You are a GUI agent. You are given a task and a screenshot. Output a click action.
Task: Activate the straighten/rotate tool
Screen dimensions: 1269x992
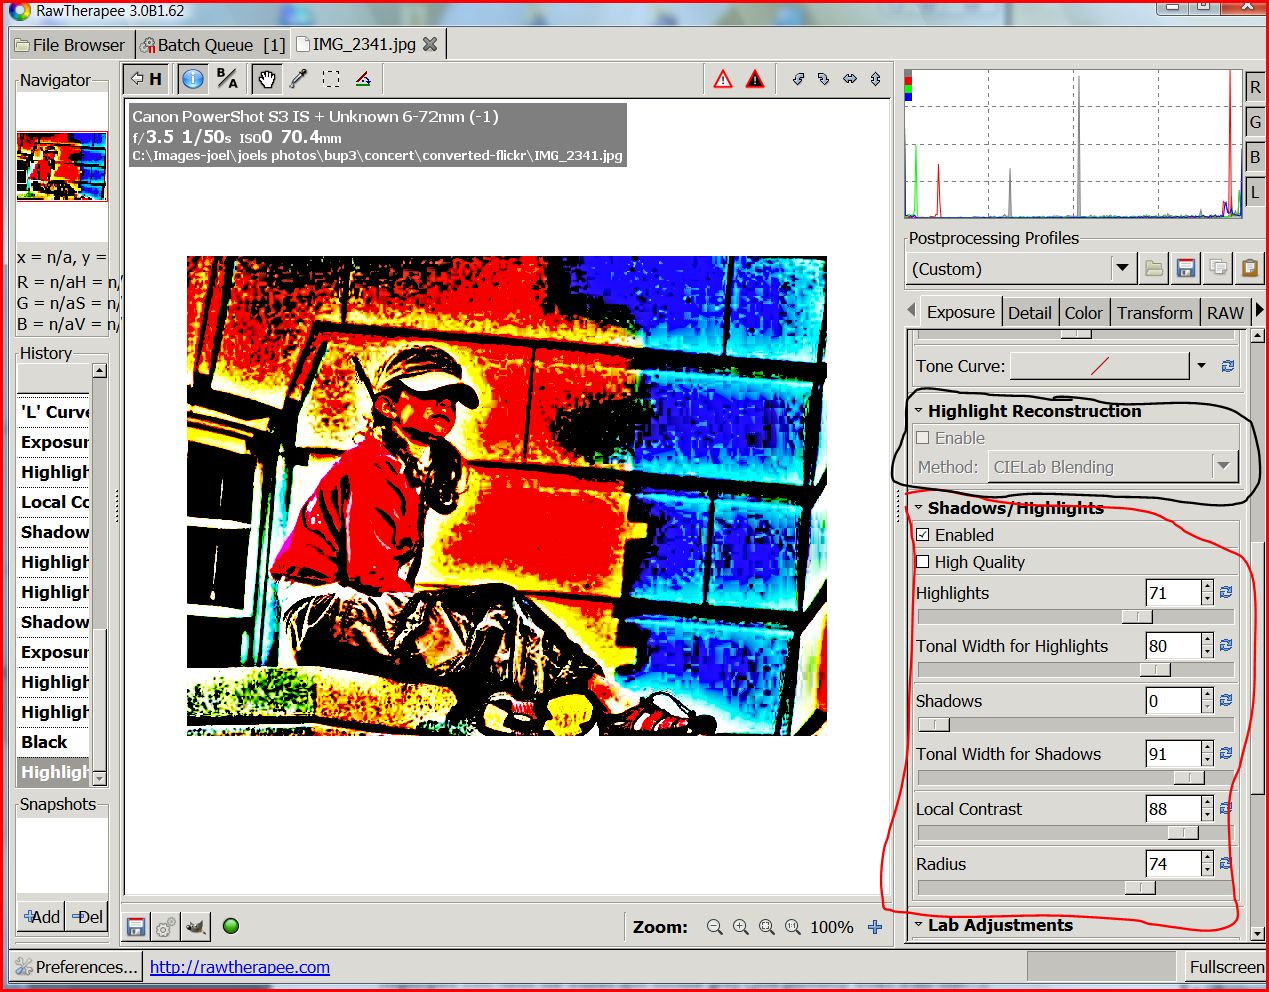364,78
